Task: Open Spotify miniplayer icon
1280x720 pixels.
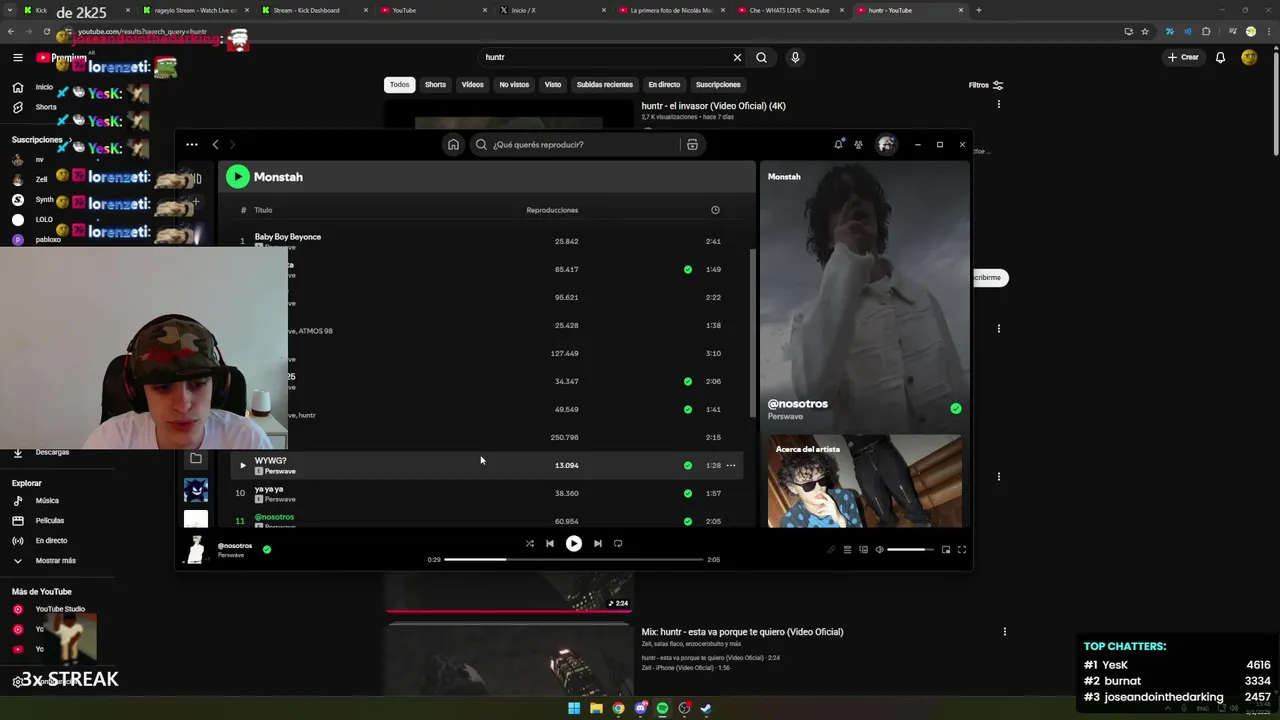Action: [946, 550]
